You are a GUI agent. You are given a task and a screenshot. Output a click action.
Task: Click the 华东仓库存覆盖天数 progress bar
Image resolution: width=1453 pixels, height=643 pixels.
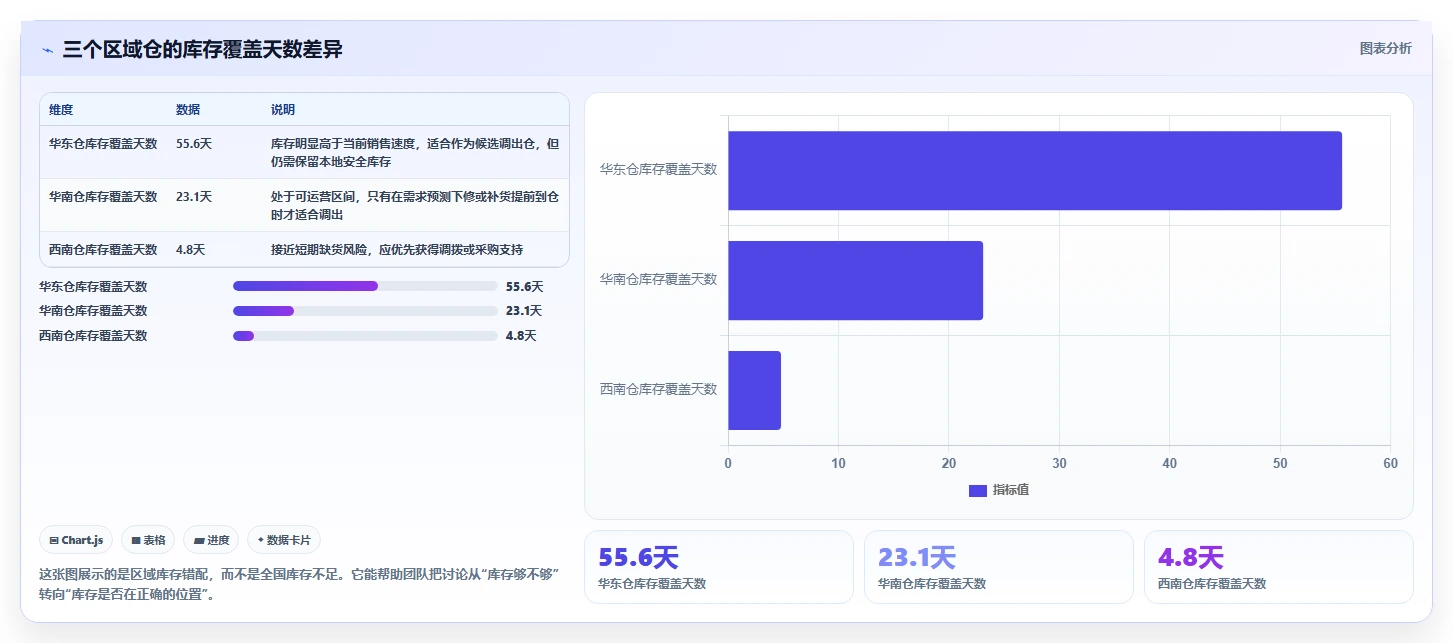(x=365, y=286)
